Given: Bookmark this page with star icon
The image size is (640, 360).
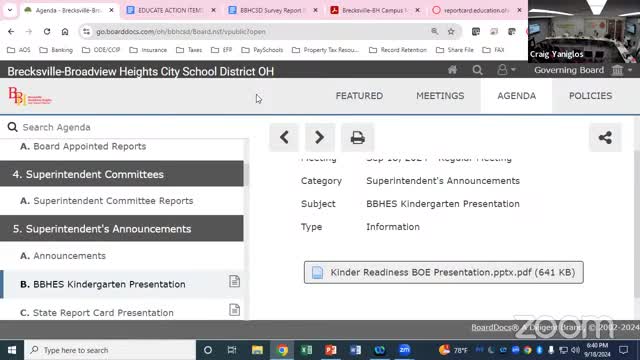Looking at the screenshot, I should pos(451,31).
